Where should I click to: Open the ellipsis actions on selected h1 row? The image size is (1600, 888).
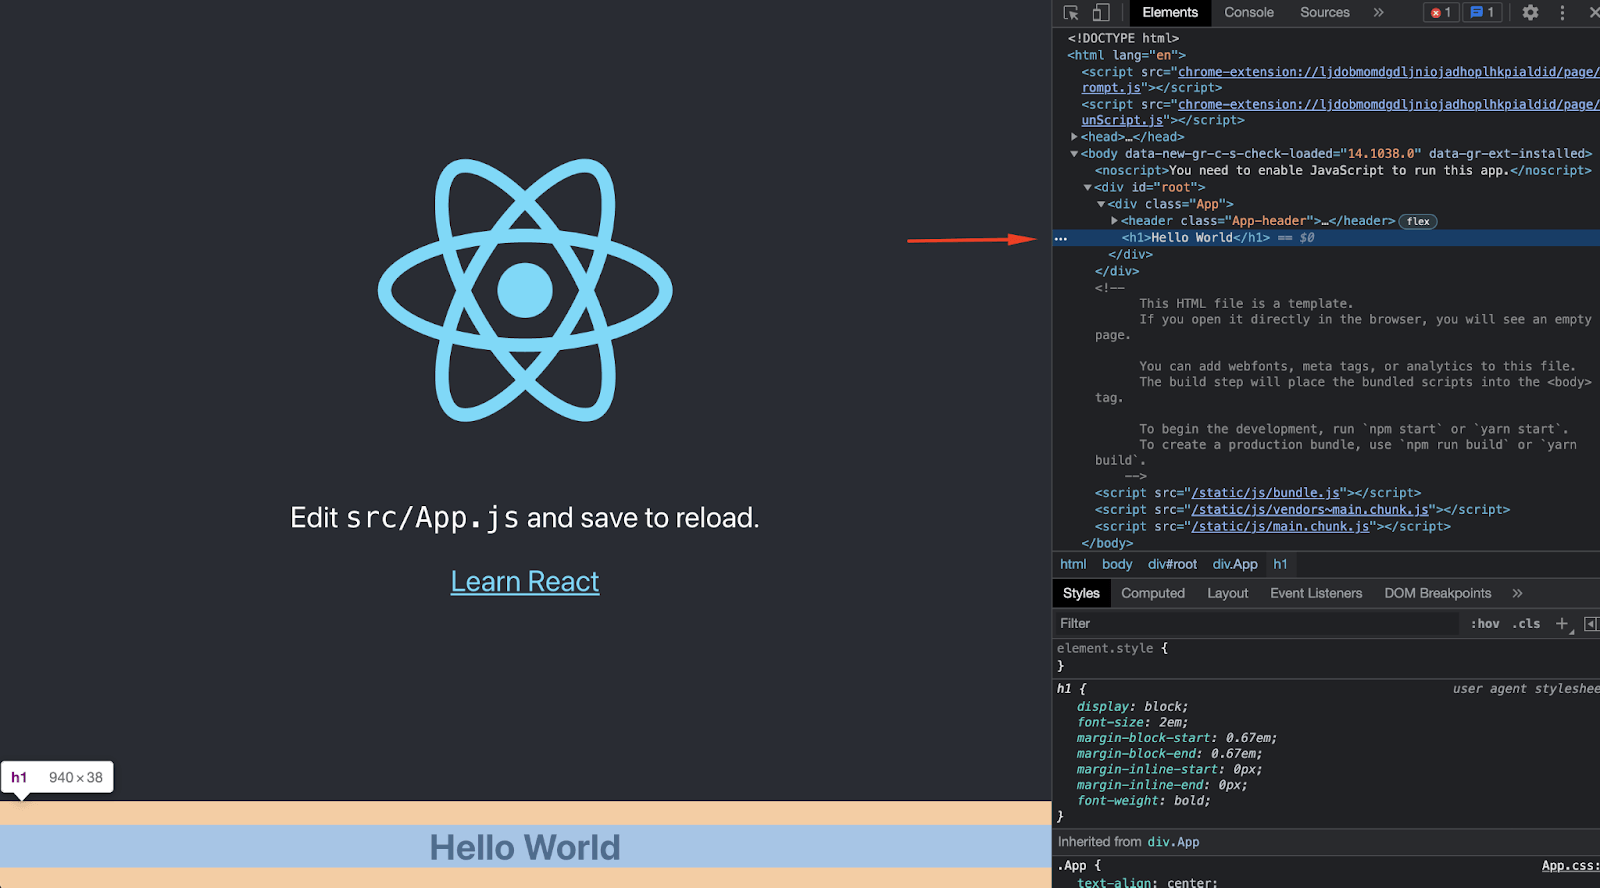(x=1061, y=238)
